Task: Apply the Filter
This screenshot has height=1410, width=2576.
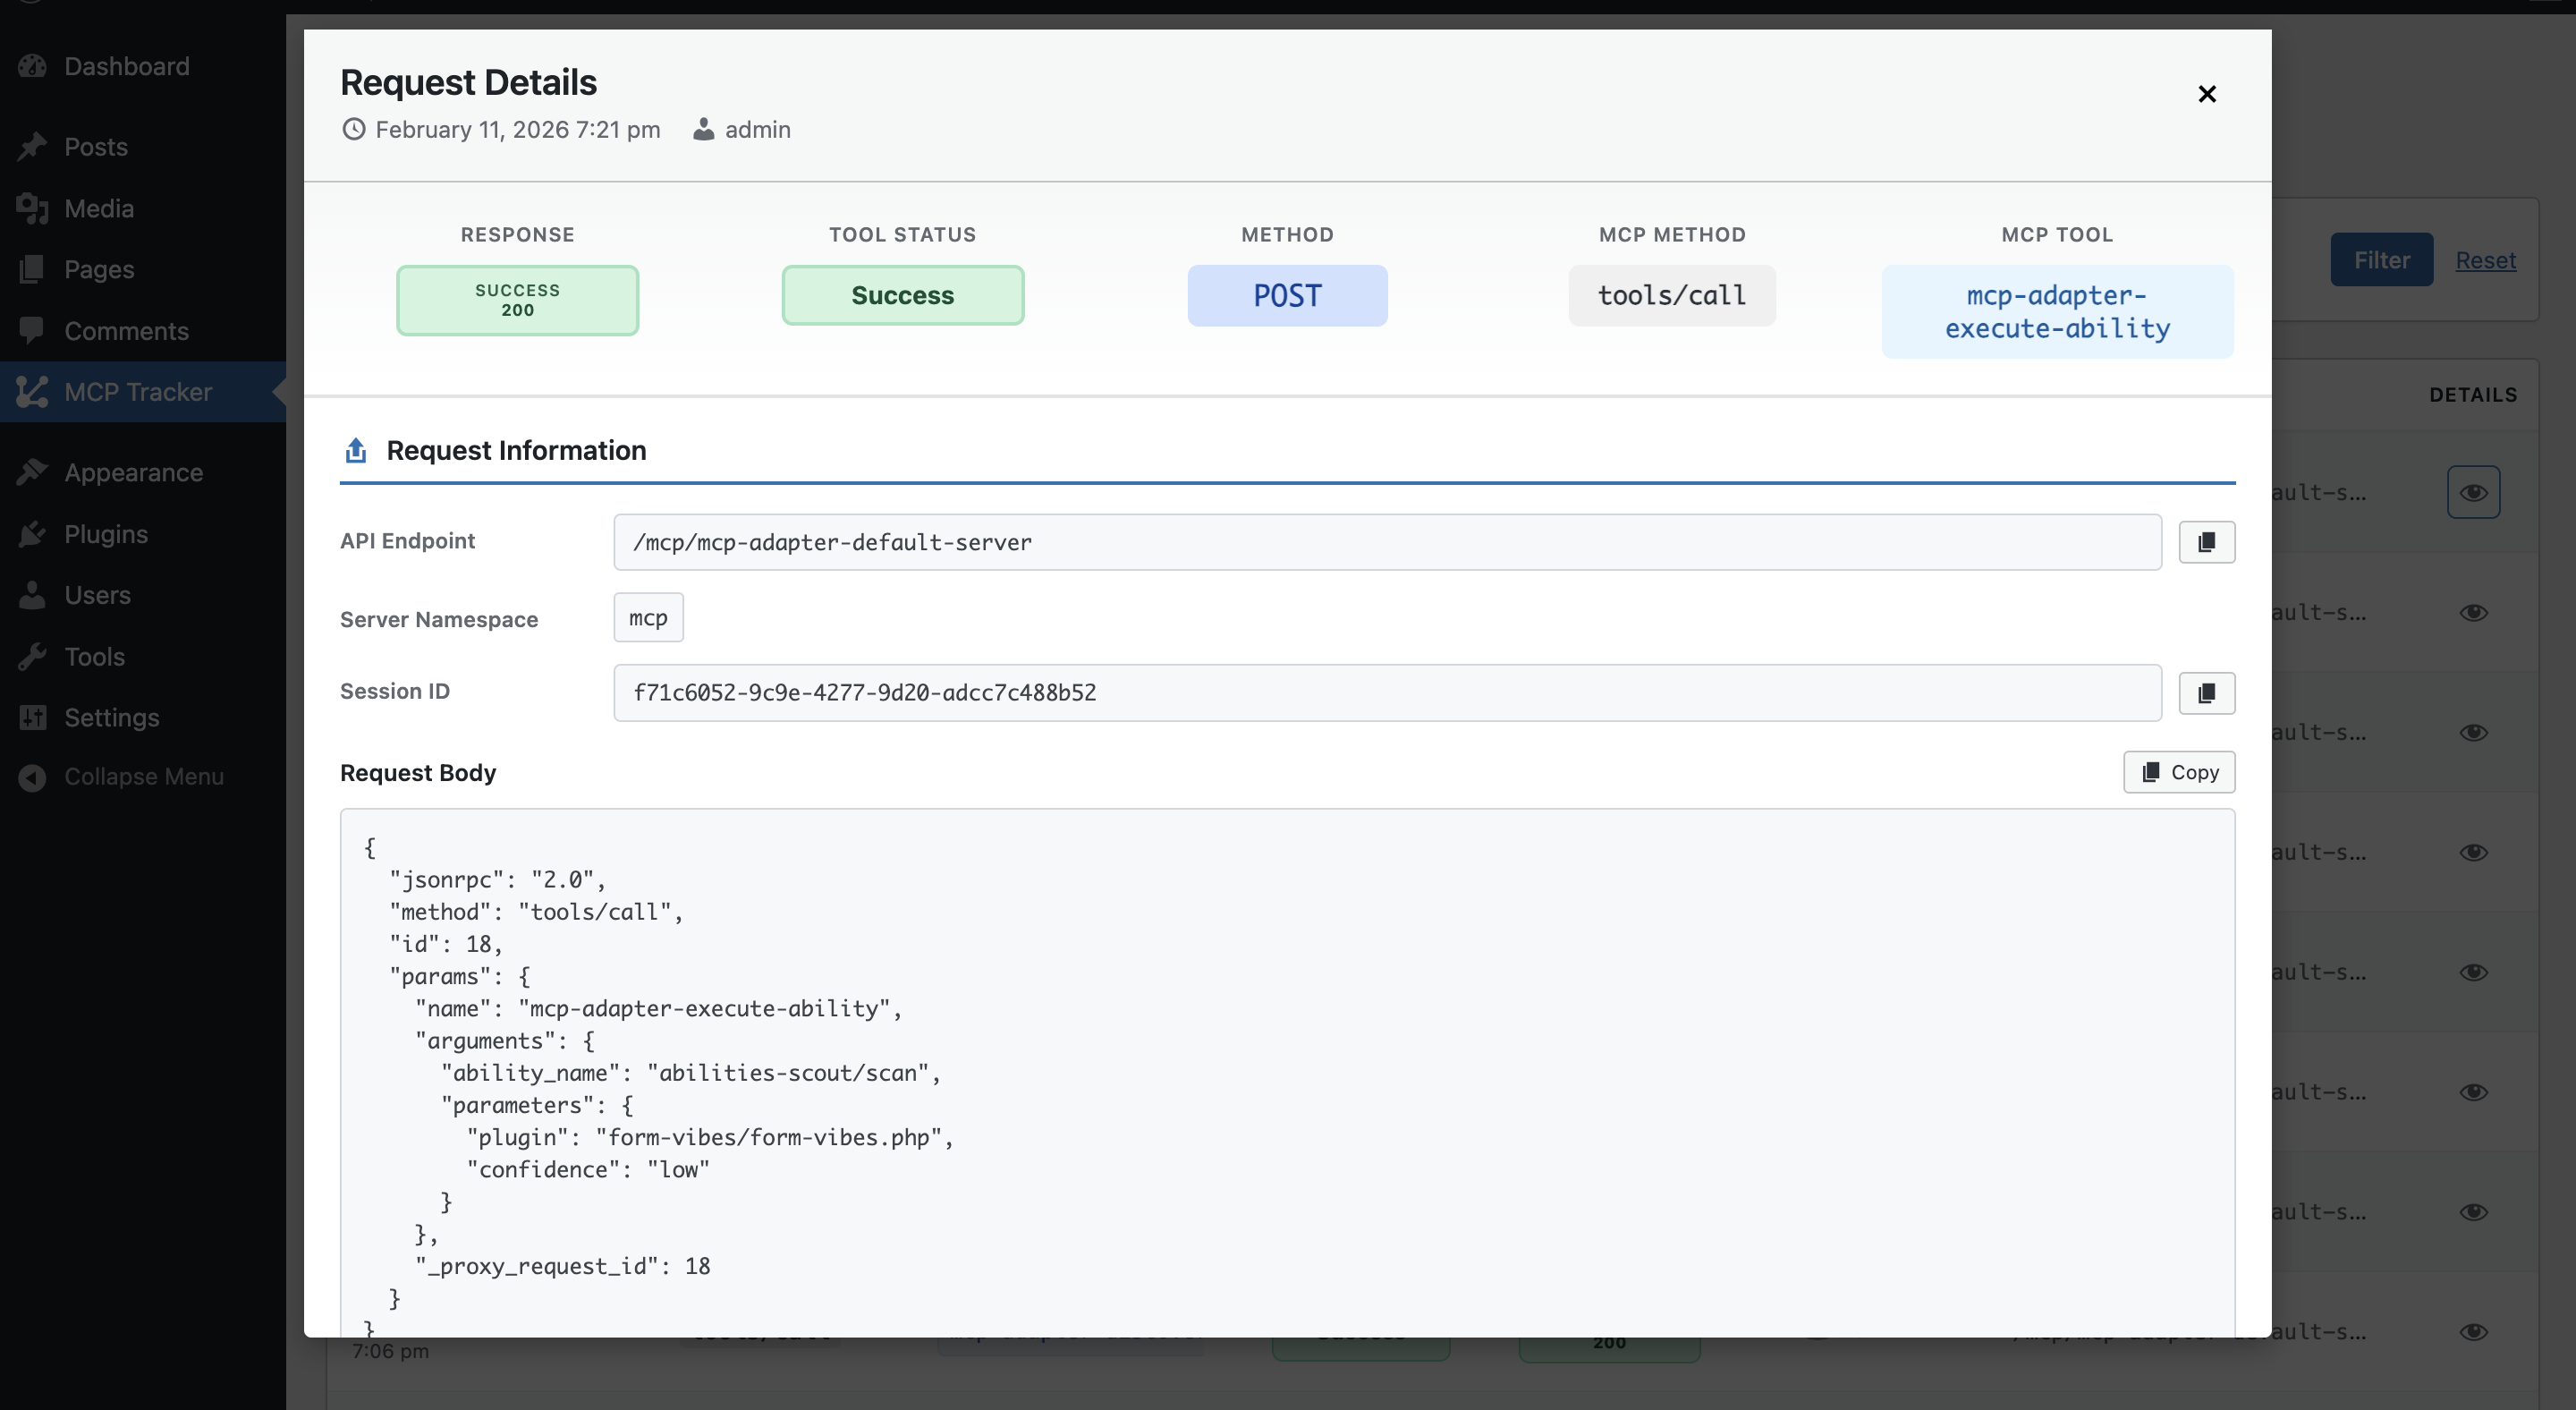Action: tap(2381, 259)
